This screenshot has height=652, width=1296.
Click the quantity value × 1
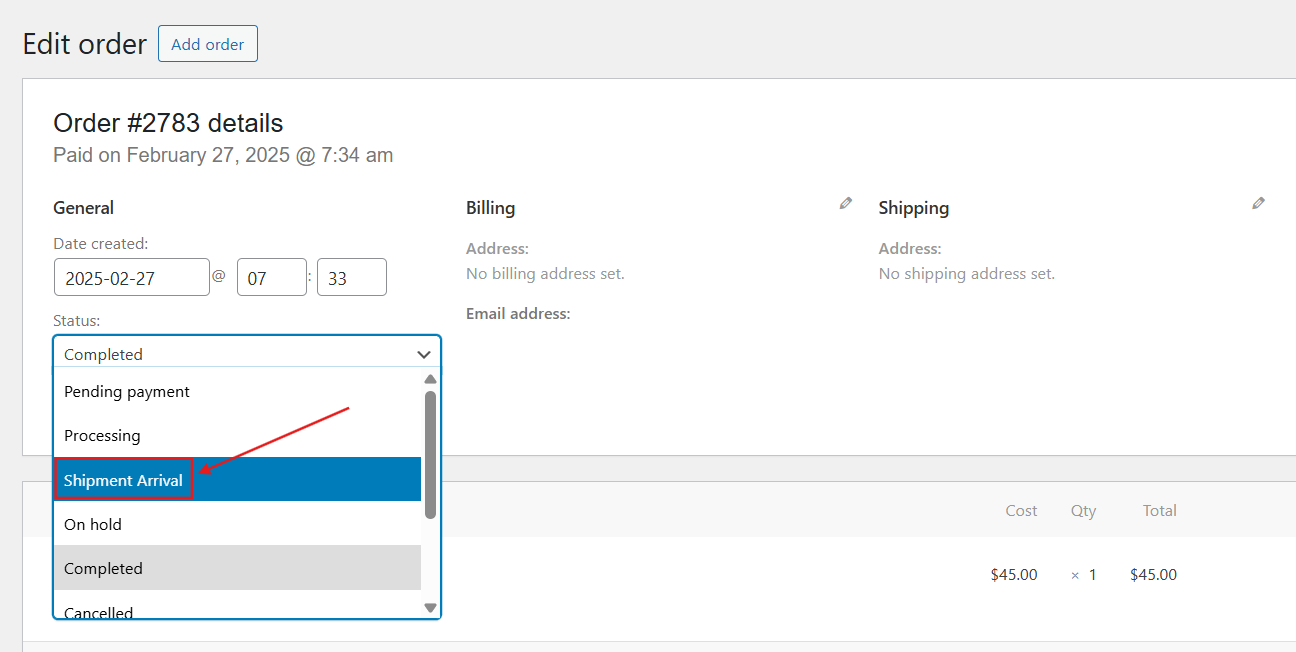1084,575
